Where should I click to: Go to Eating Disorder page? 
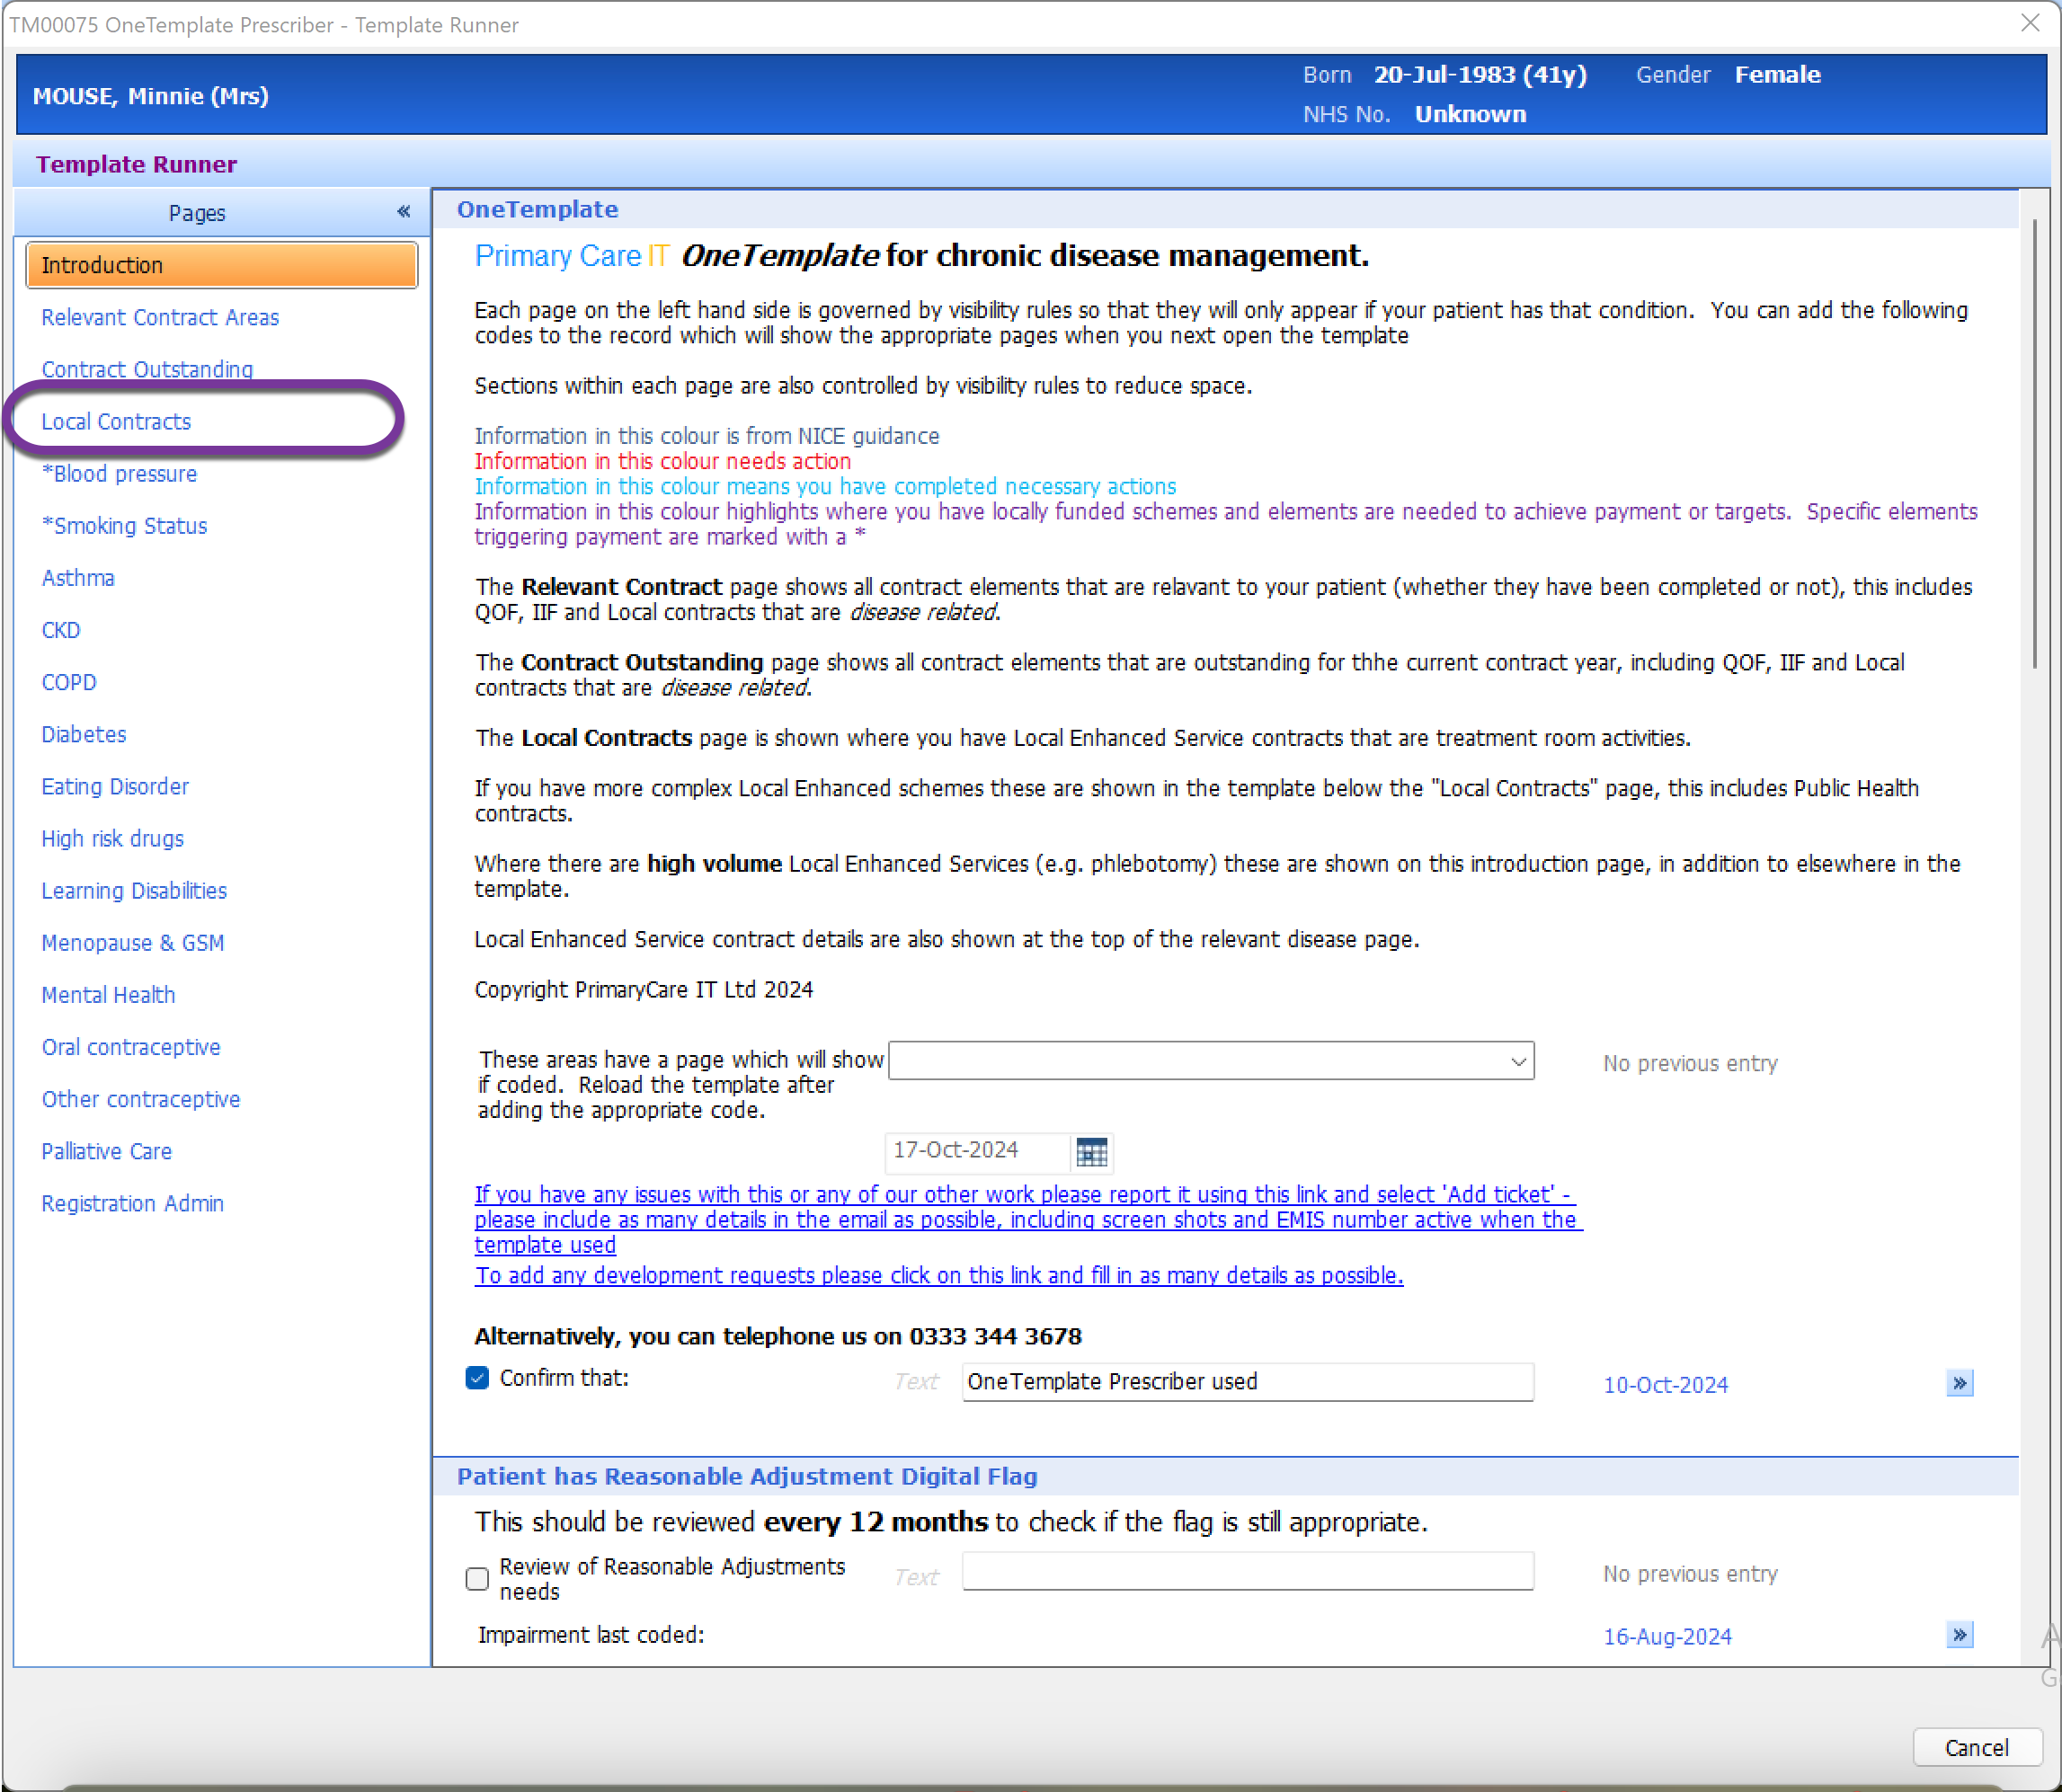point(115,786)
